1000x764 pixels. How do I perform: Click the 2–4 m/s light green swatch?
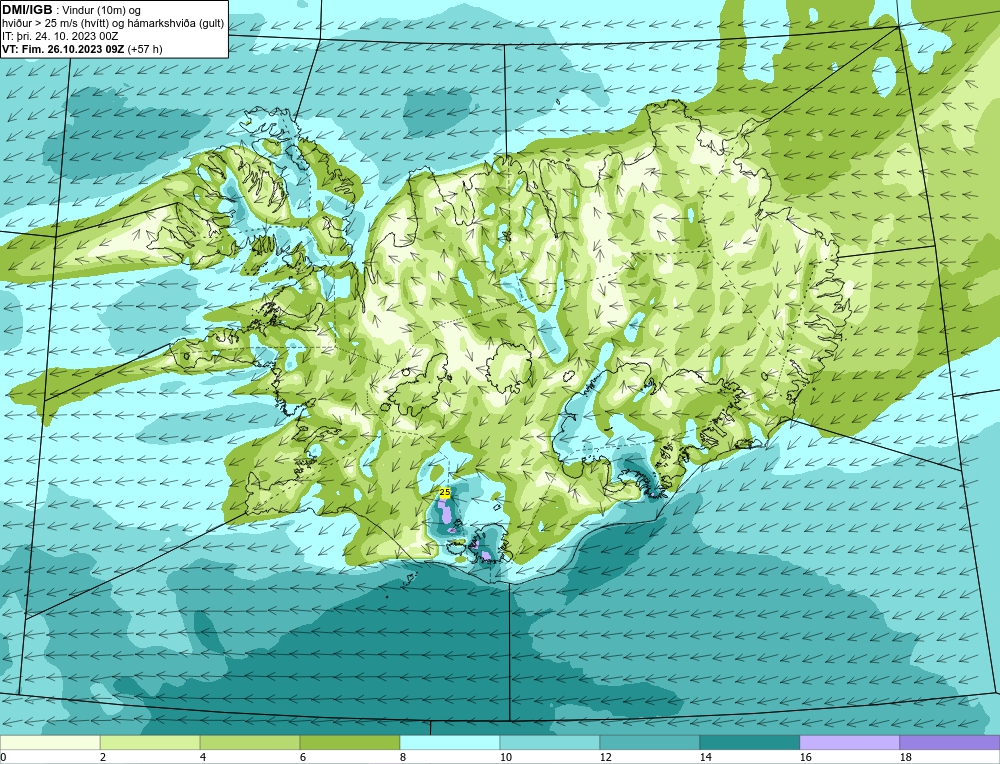(150, 743)
